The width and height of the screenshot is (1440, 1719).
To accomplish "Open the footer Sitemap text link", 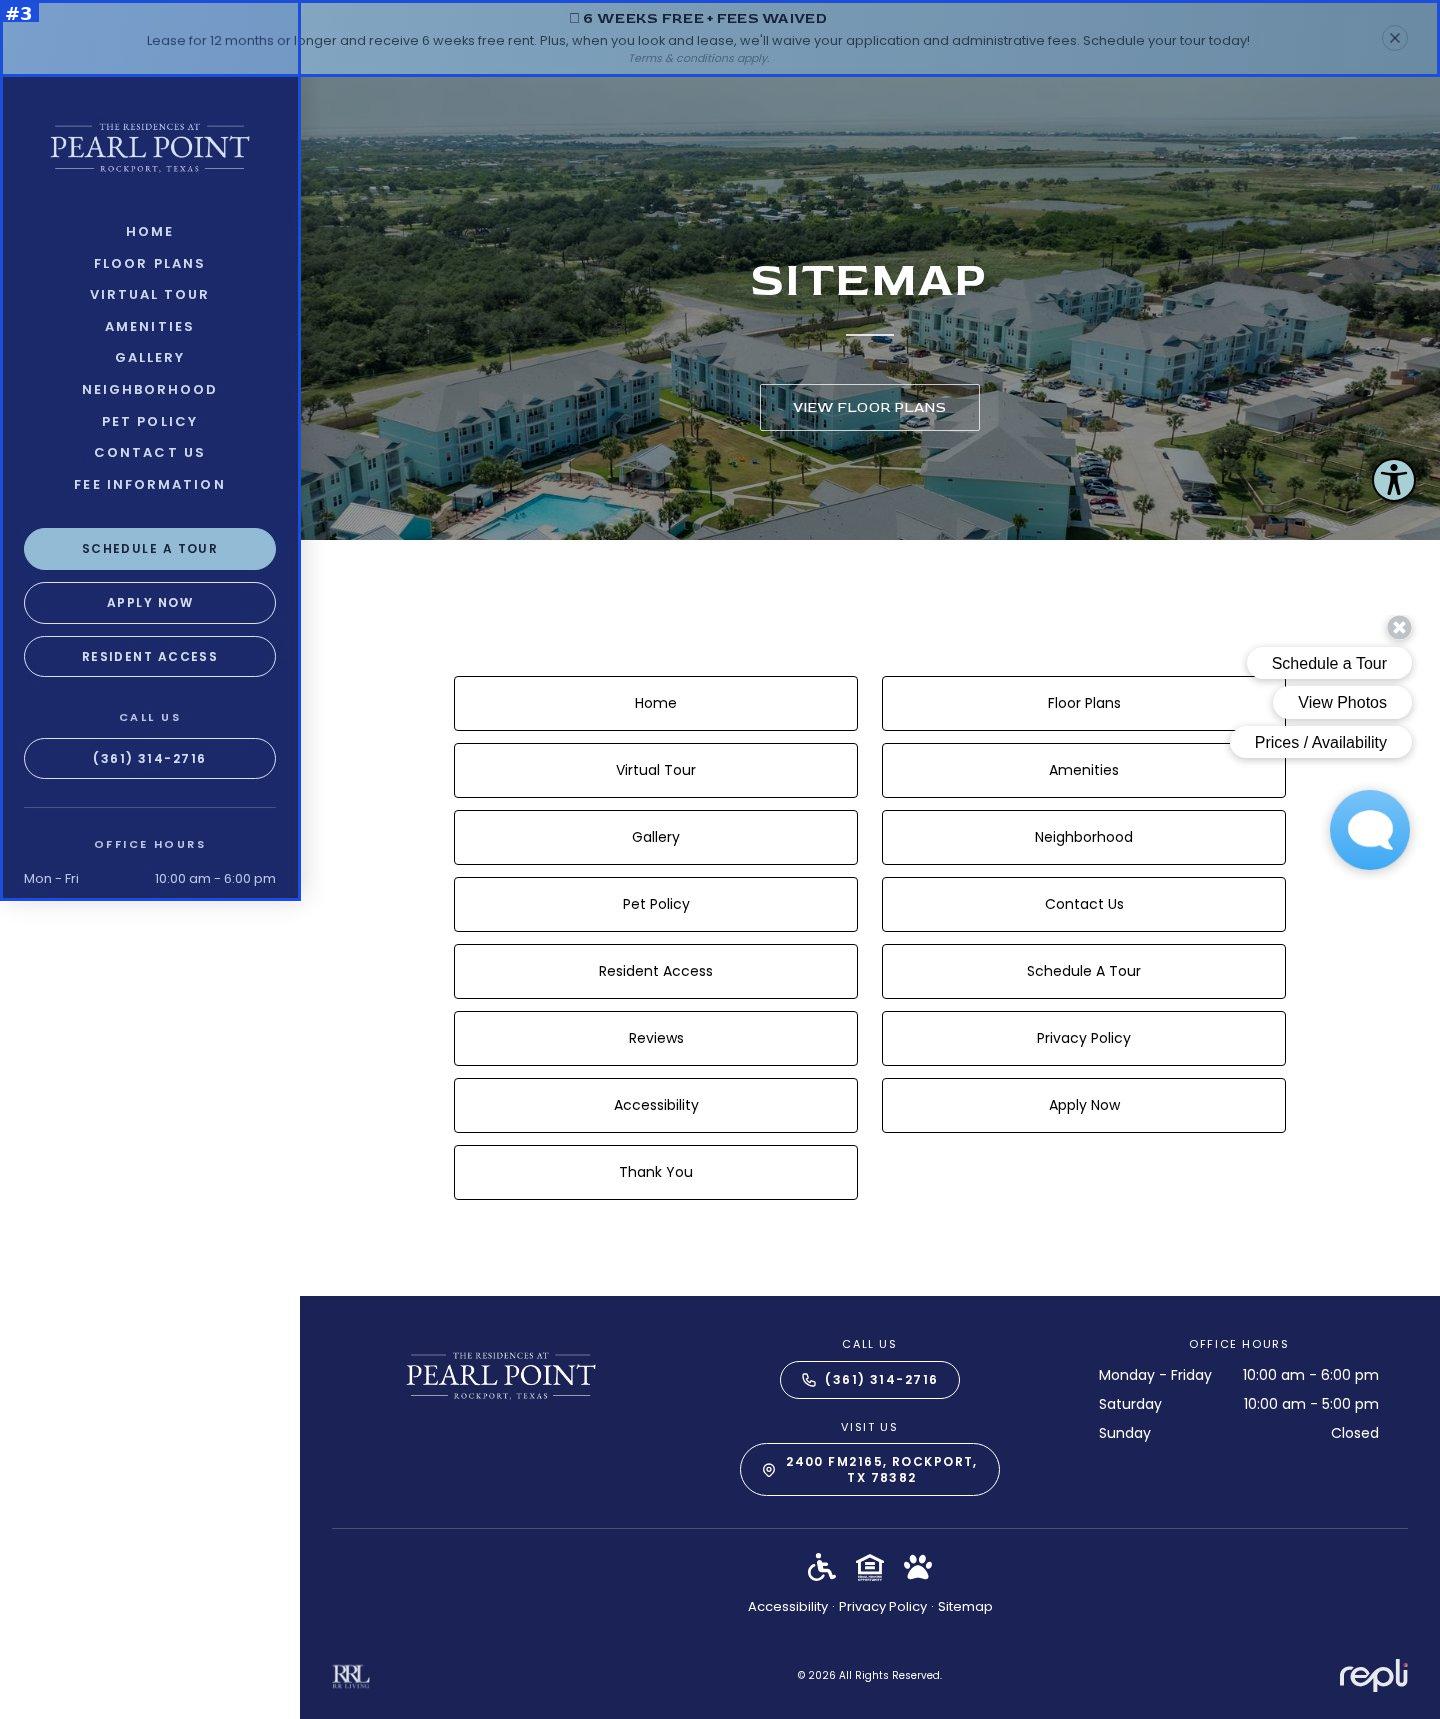I will tap(965, 1607).
